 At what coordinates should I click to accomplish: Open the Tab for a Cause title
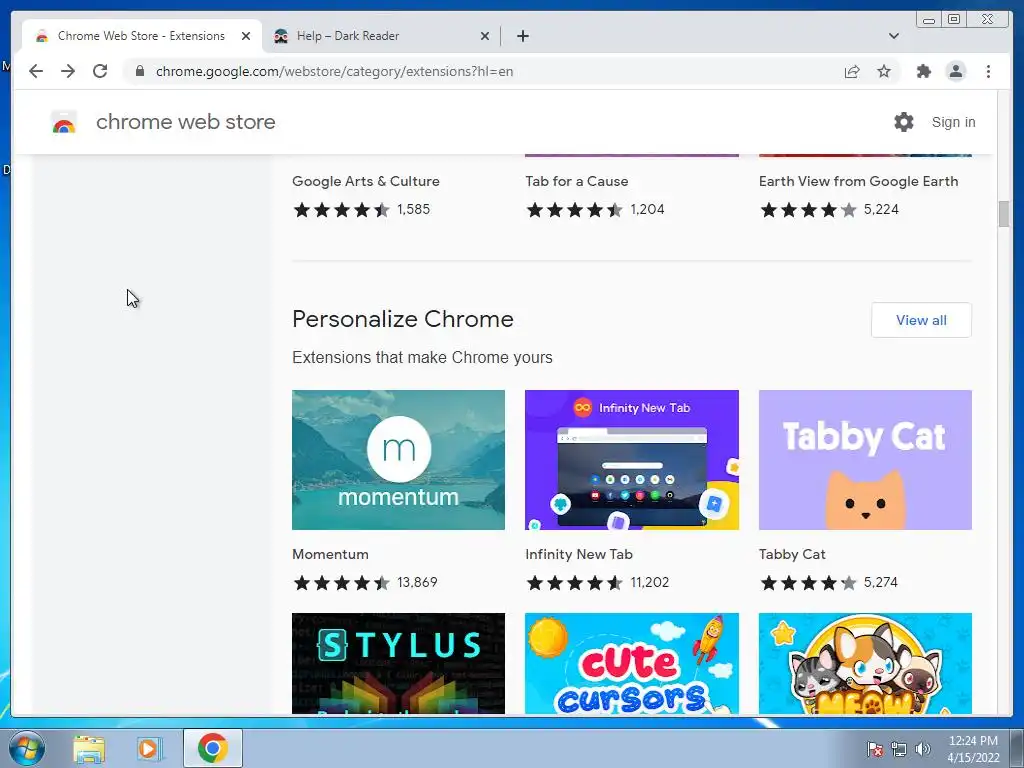pyautogui.click(x=577, y=181)
